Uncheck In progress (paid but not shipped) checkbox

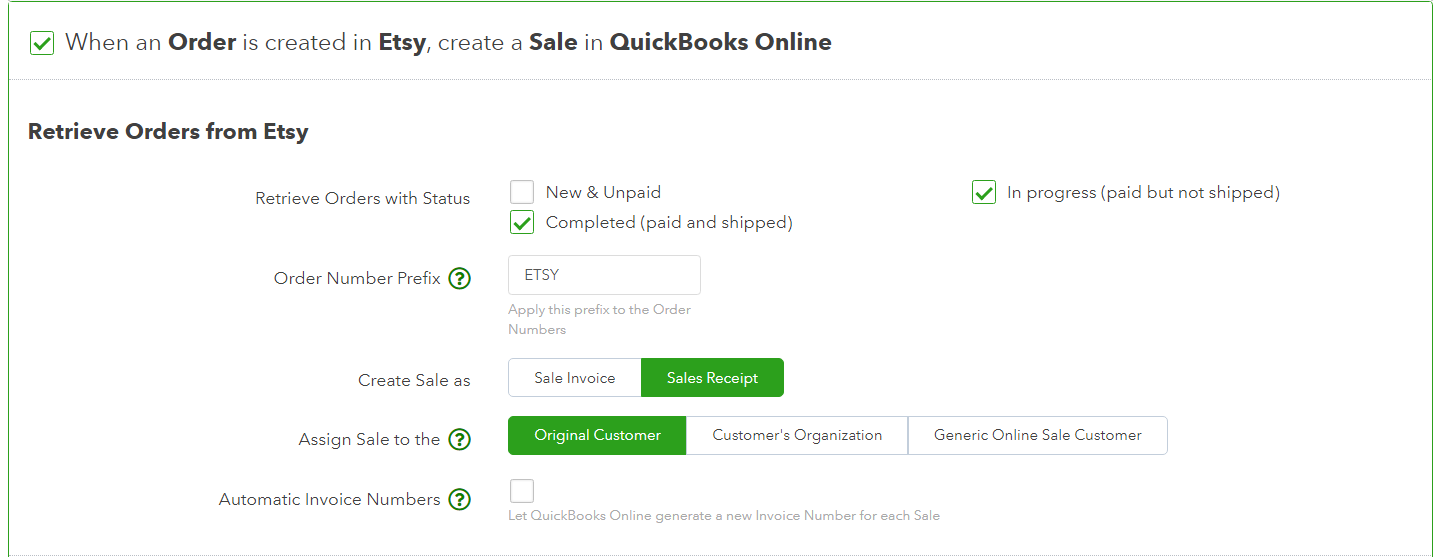984,192
